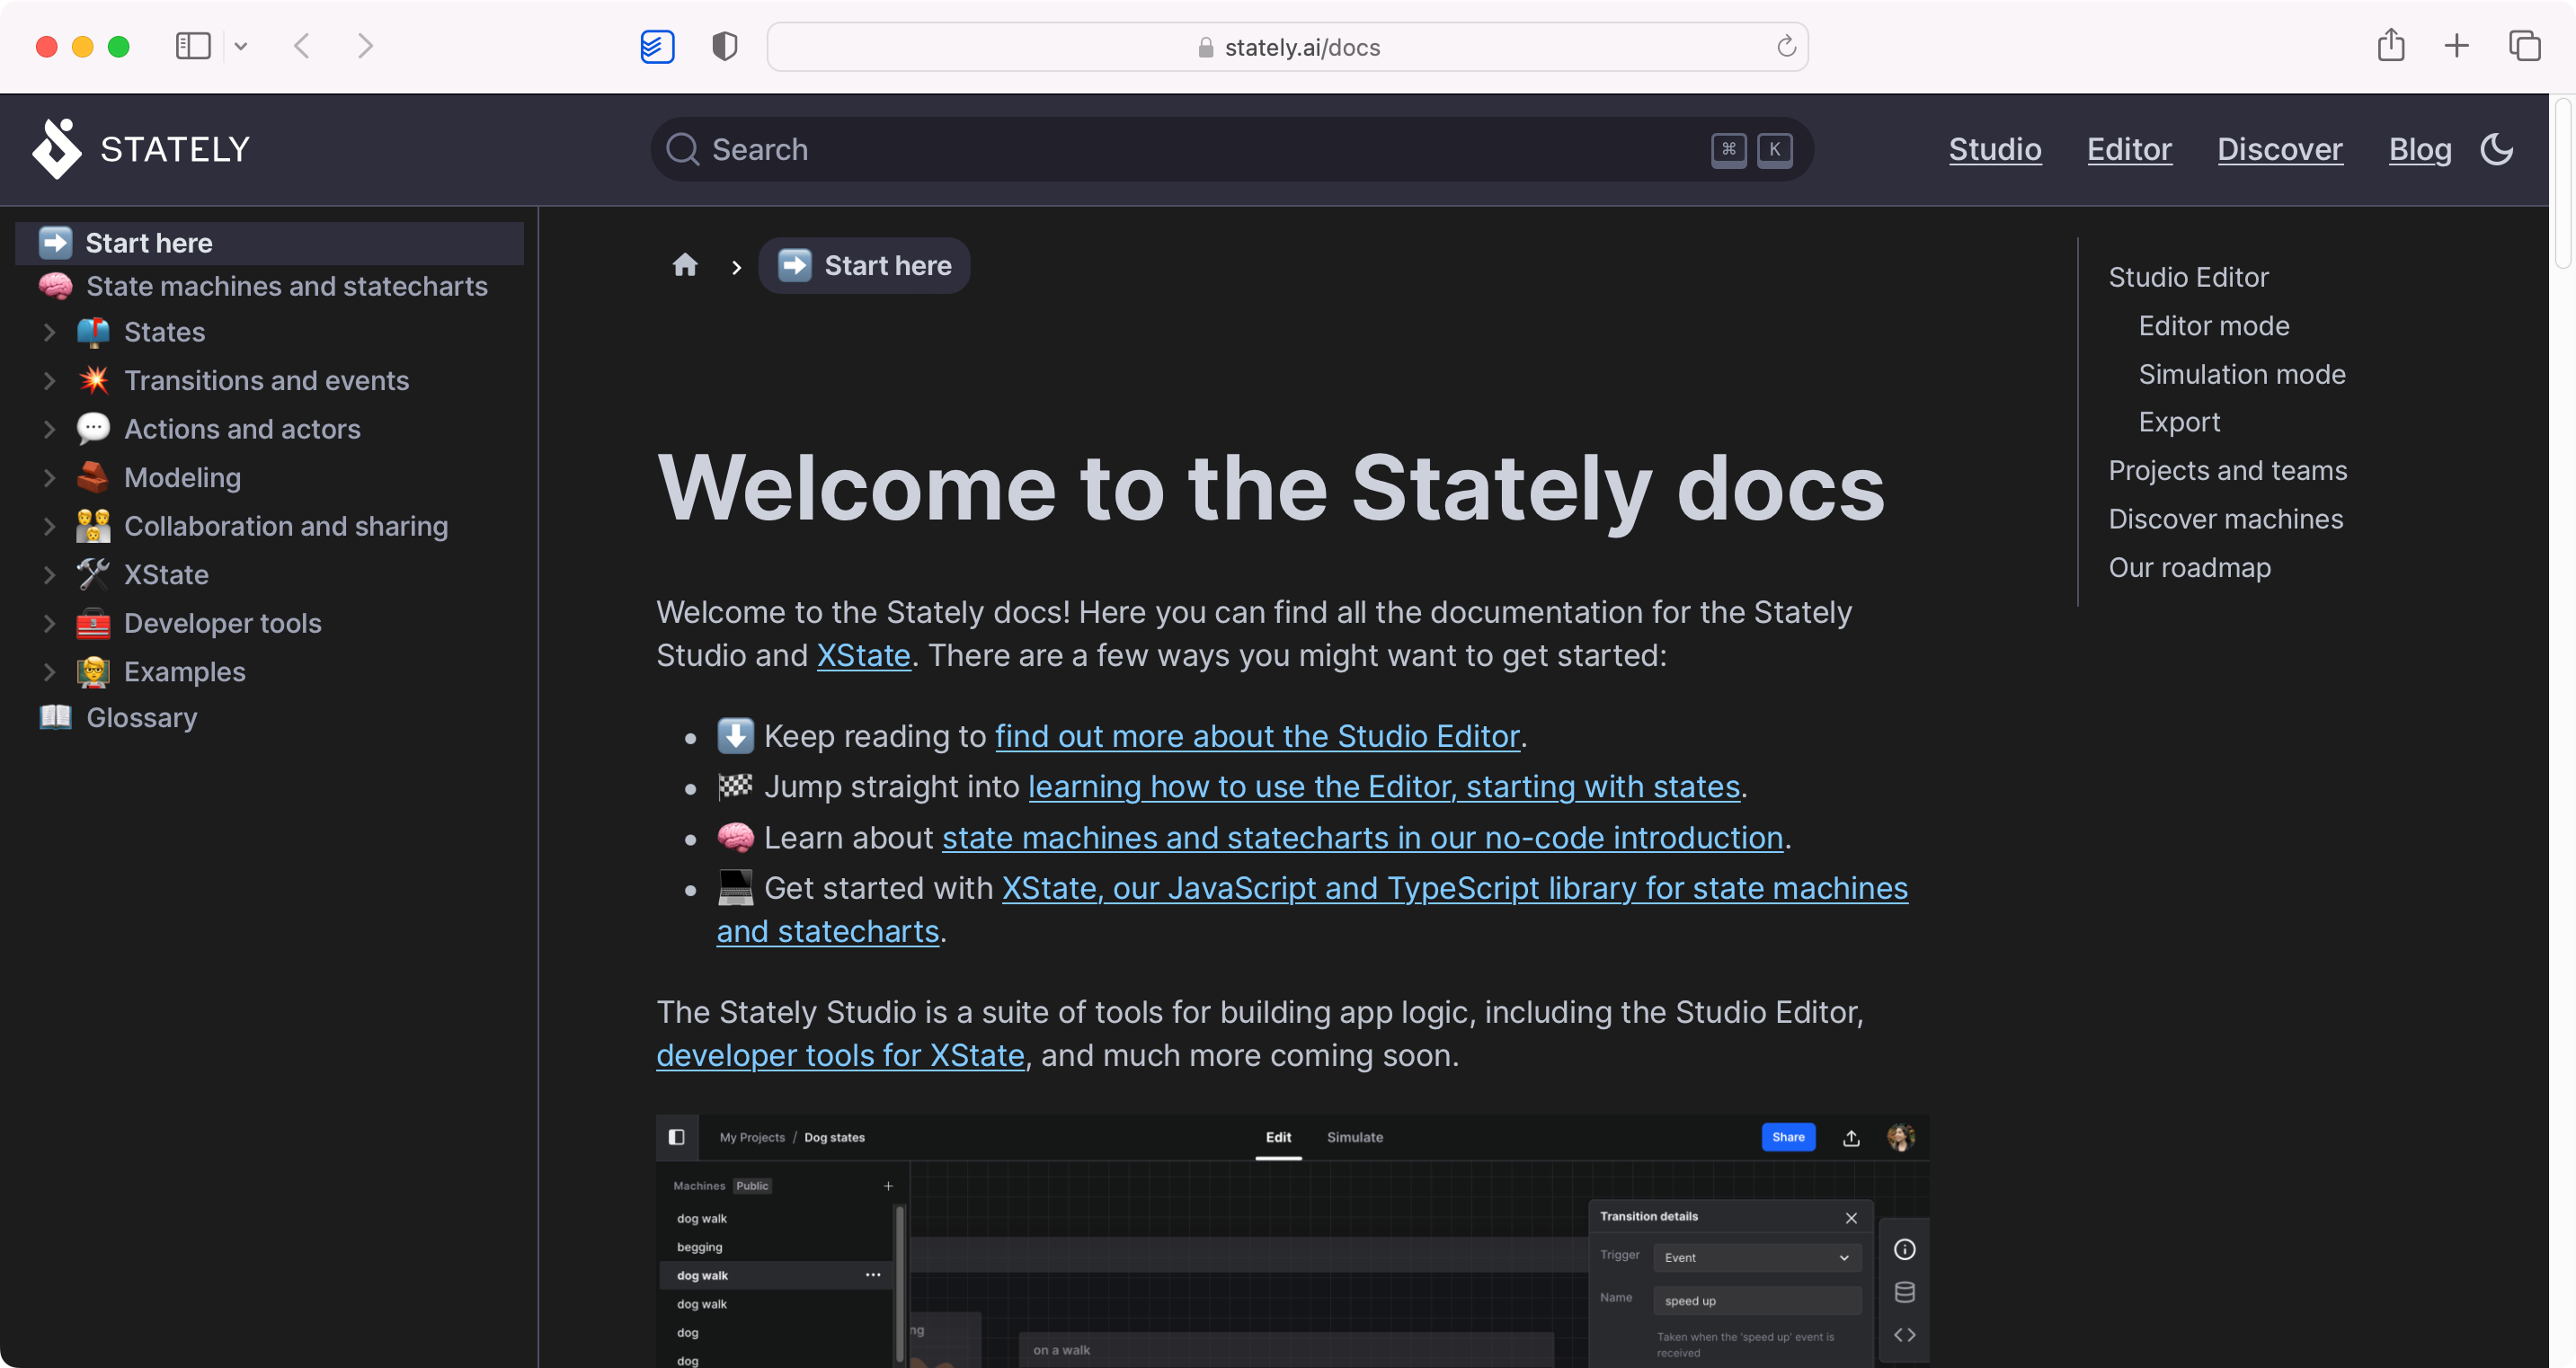Open the Blog nav link
Viewport: 2576px width, 1368px height.
[2419, 149]
